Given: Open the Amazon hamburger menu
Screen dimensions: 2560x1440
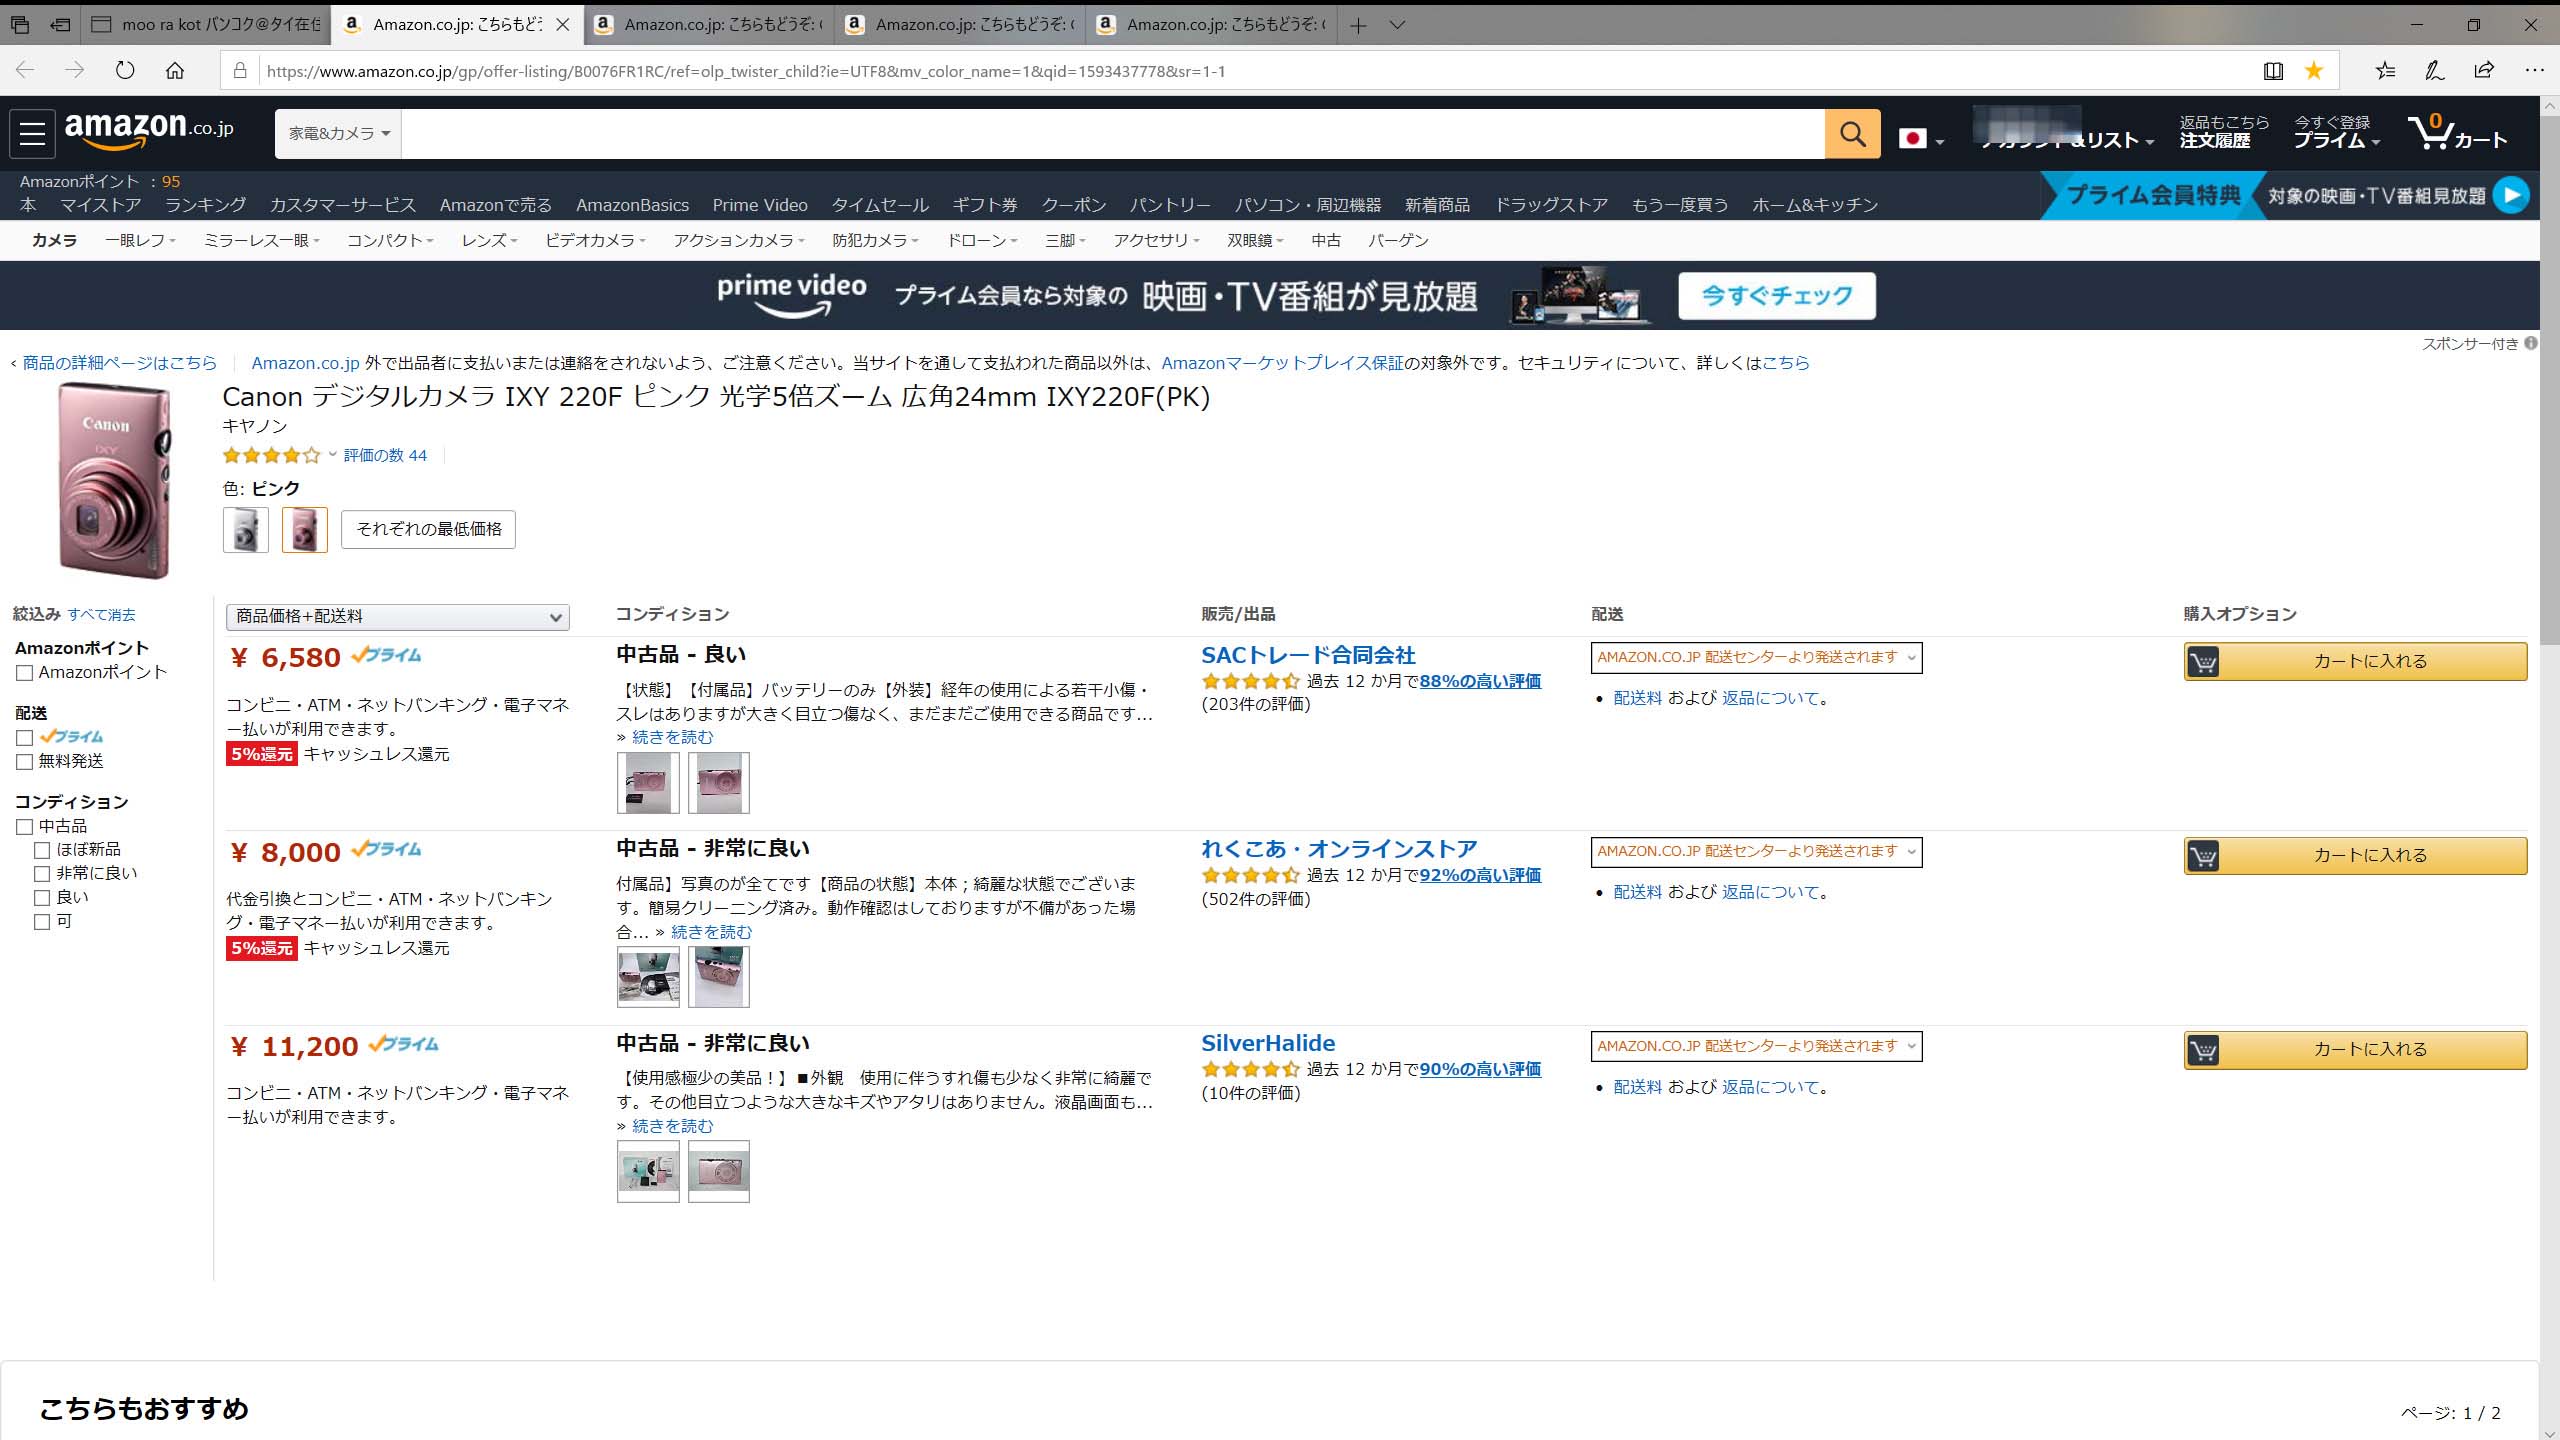Looking at the screenshot, I should pos(32,133).
